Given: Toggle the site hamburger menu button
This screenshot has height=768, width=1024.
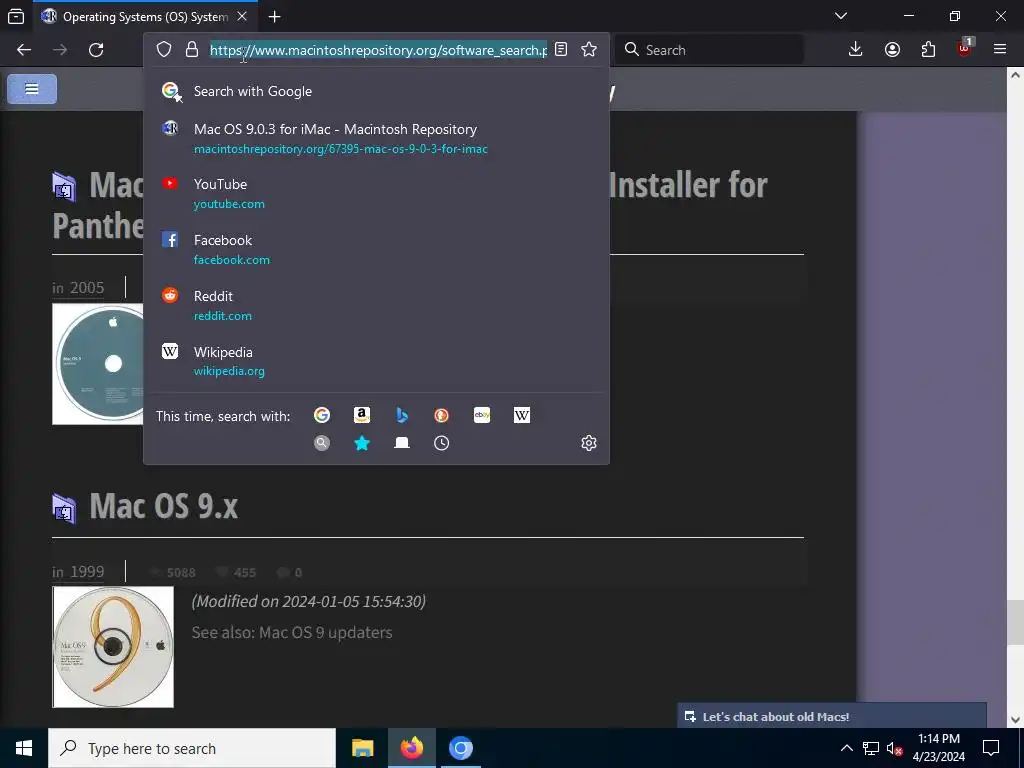Looking at the screenshot, I should (32, 89).
